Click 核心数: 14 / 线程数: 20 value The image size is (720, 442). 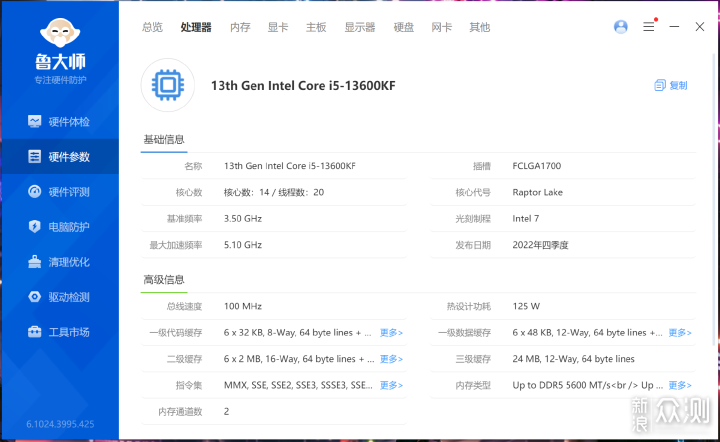[x=274, y=192]
